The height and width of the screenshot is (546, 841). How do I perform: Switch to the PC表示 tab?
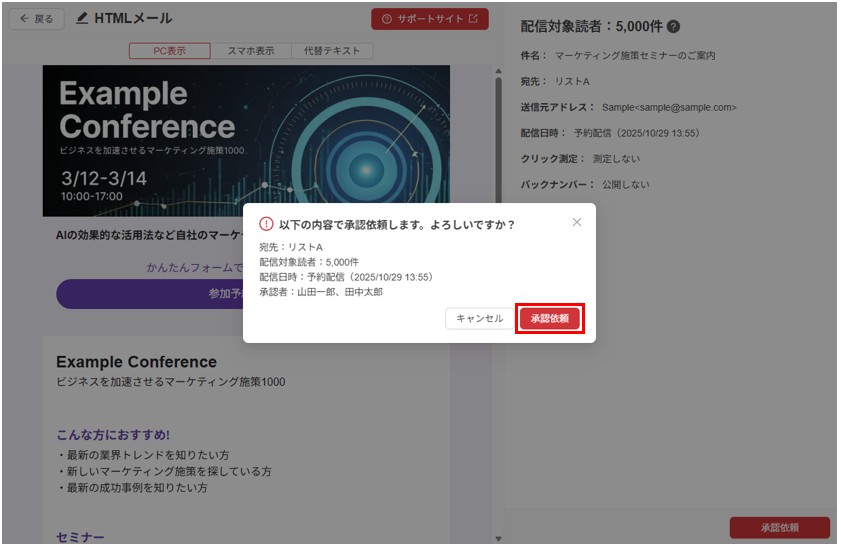click(x=169, y=51)
